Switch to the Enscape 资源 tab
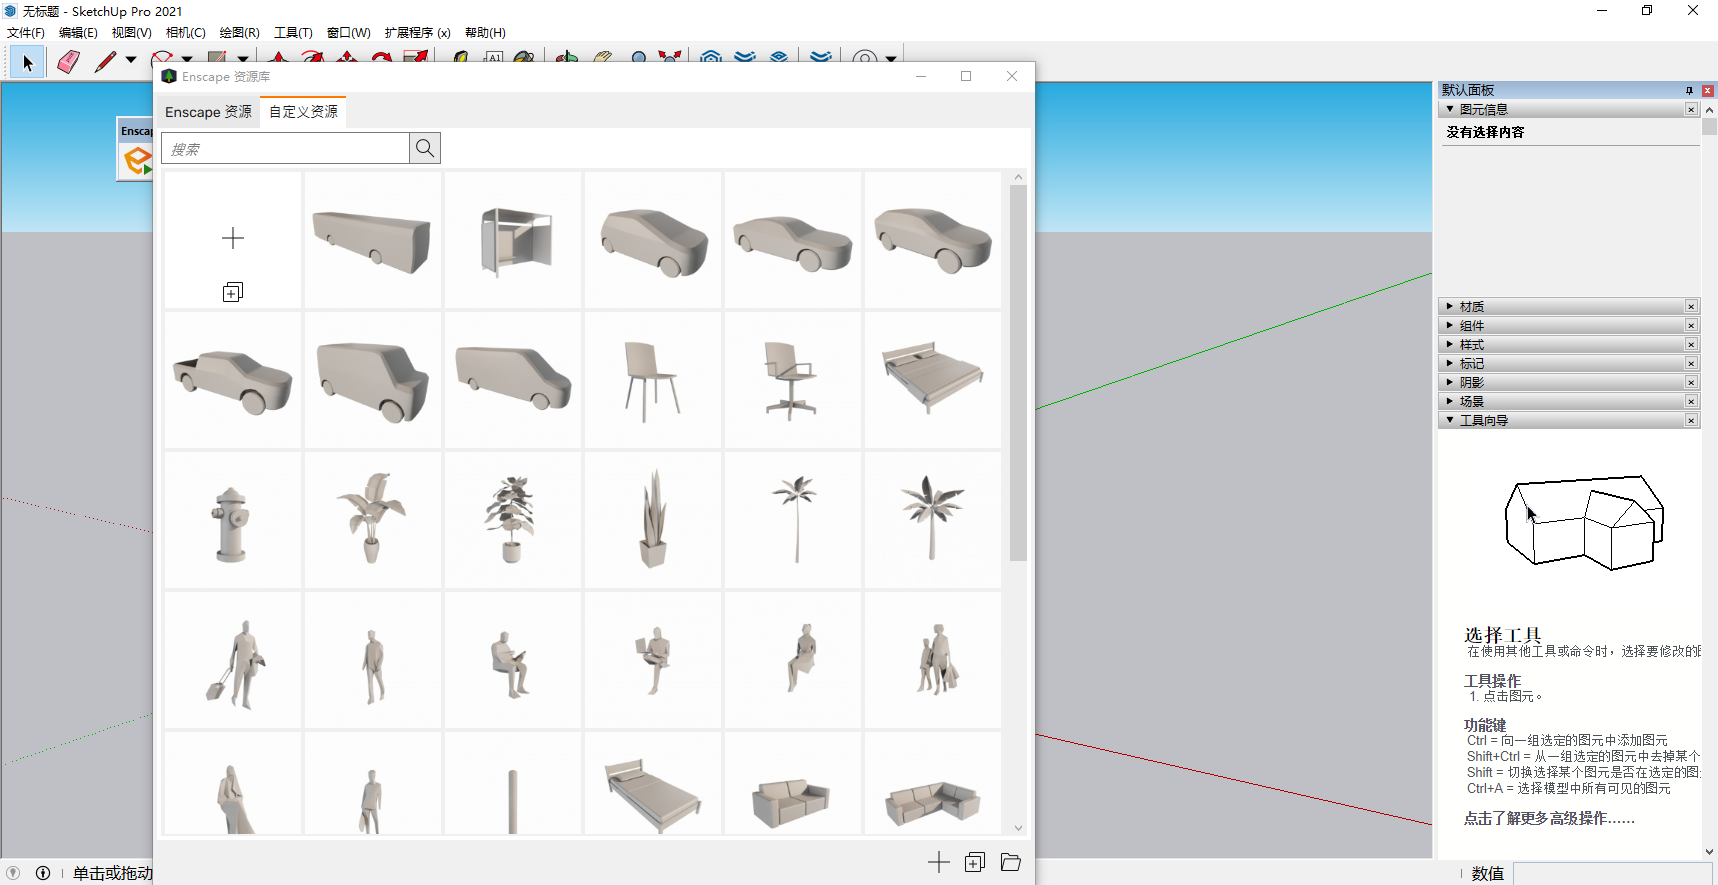1718x885 pixels. click(208, 112)
